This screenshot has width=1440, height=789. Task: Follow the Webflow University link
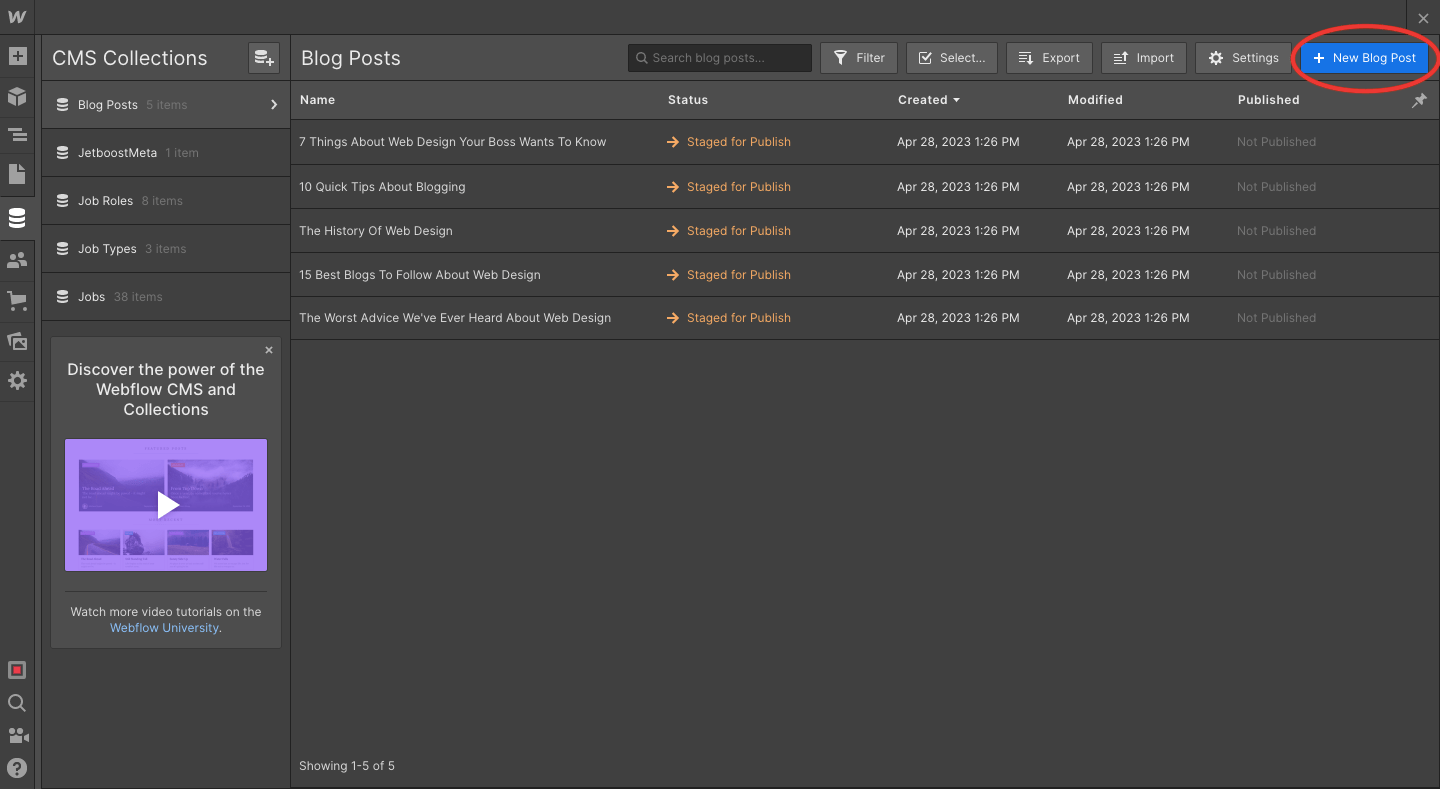click(x=164, y=628)
